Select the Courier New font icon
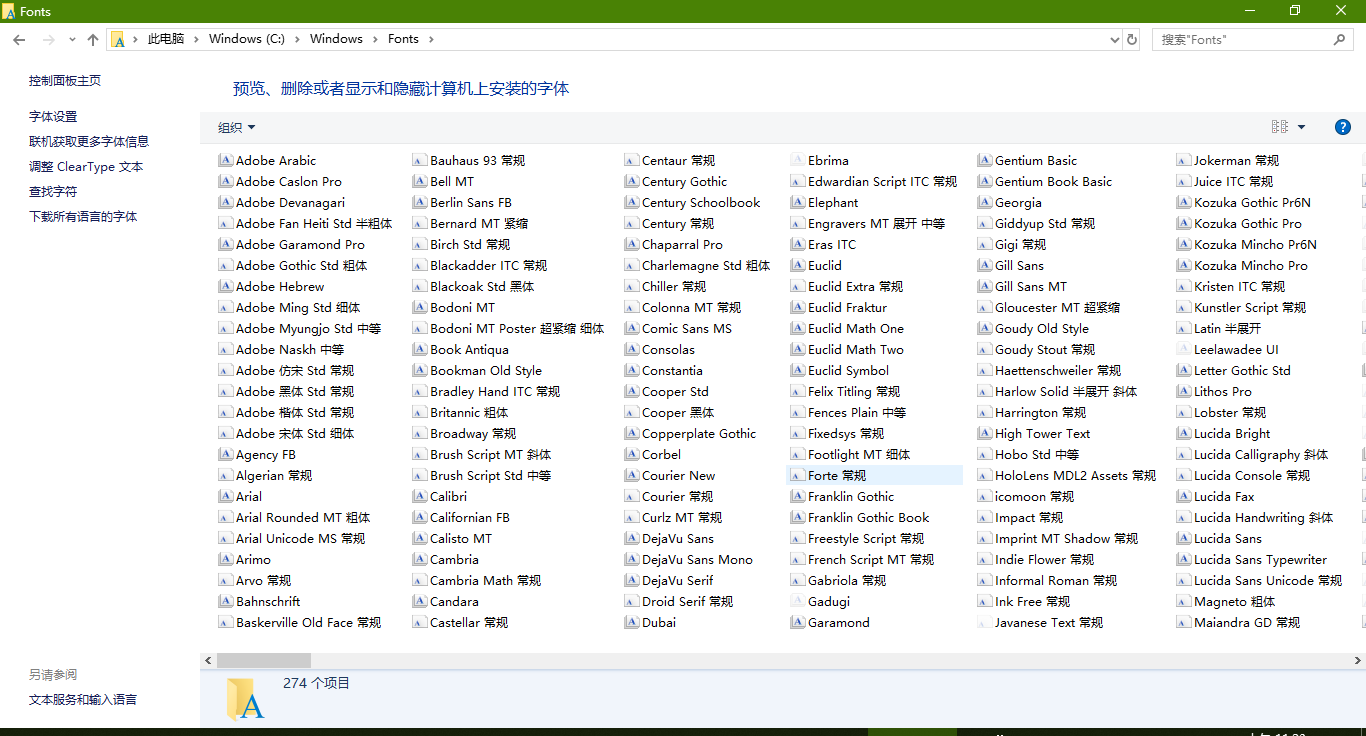Screen dimensions: 1366x736 (632, 475)
